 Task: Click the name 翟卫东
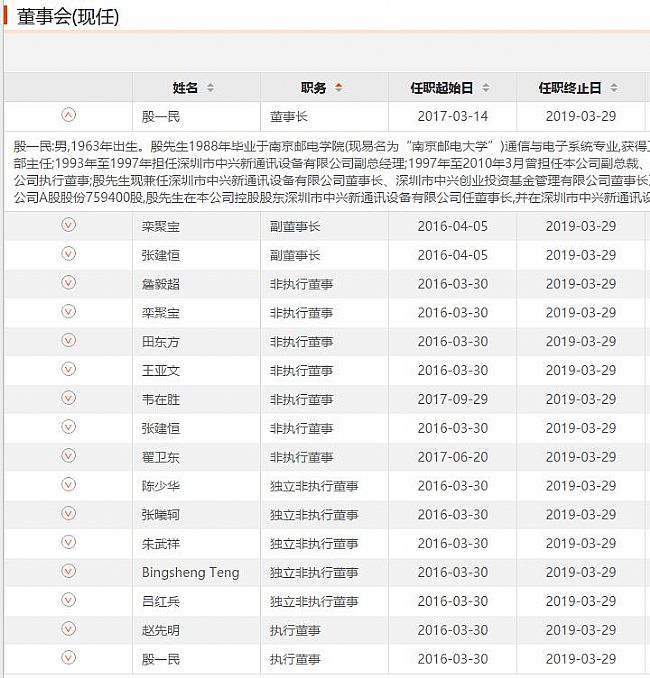(160, 457)
